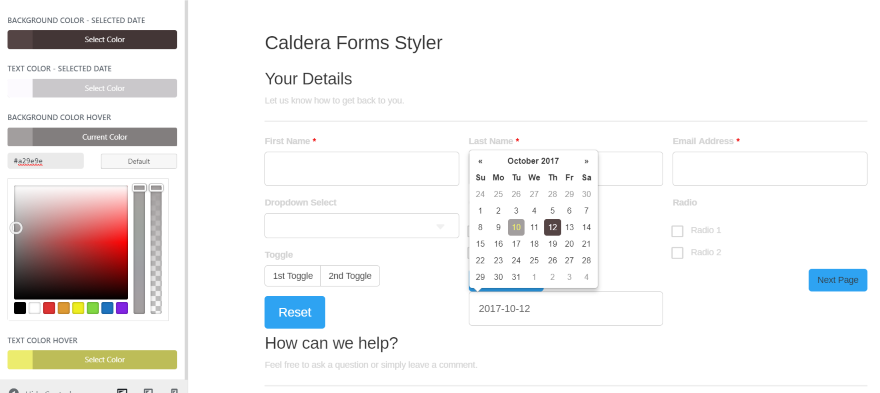The height and width of the screenshot is (393, 880).
Task: Open Text Color Hover color picker
Action: [92, 360]
